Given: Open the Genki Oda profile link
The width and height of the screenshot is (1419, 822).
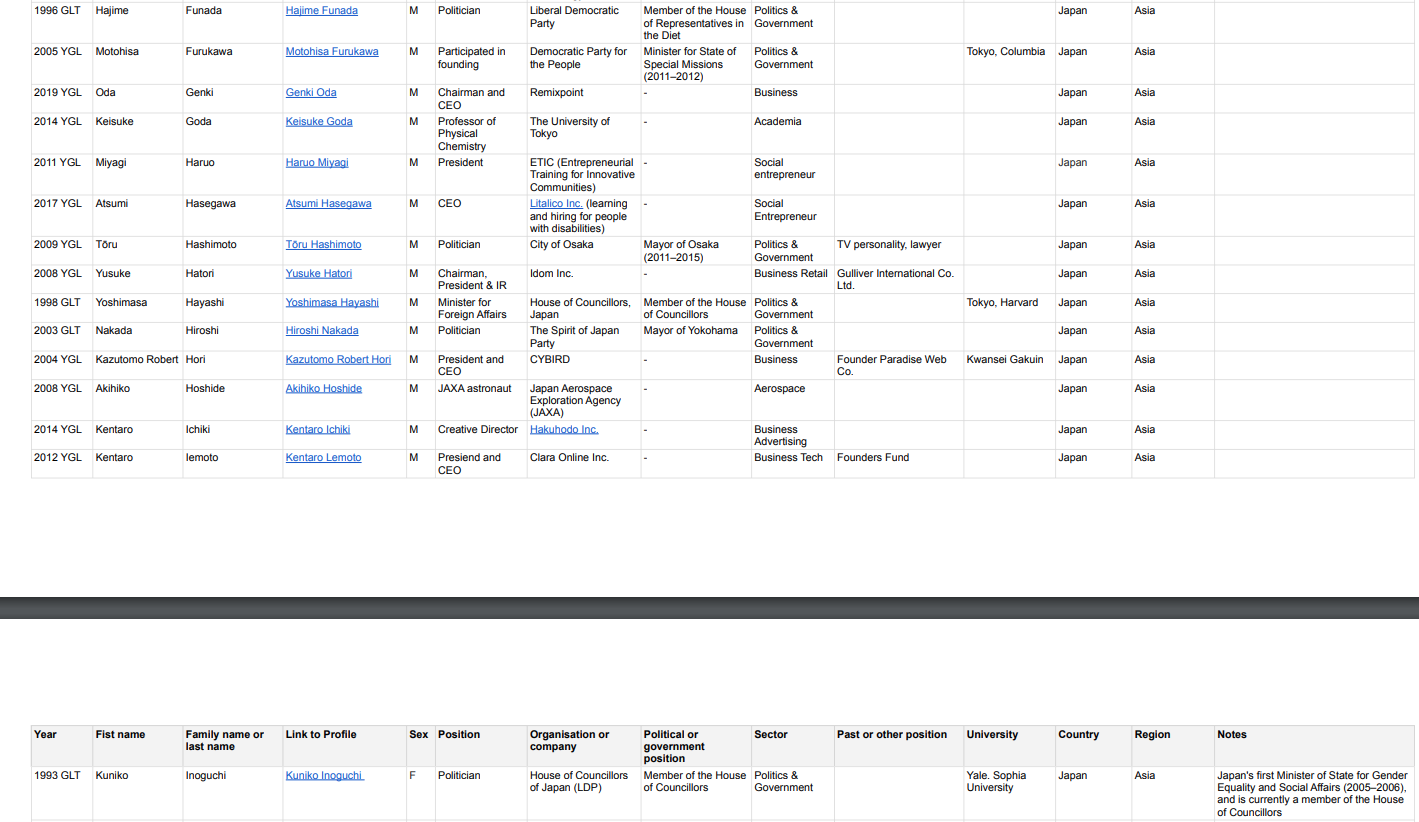Looking at the screenshot, I should (311, 92).
